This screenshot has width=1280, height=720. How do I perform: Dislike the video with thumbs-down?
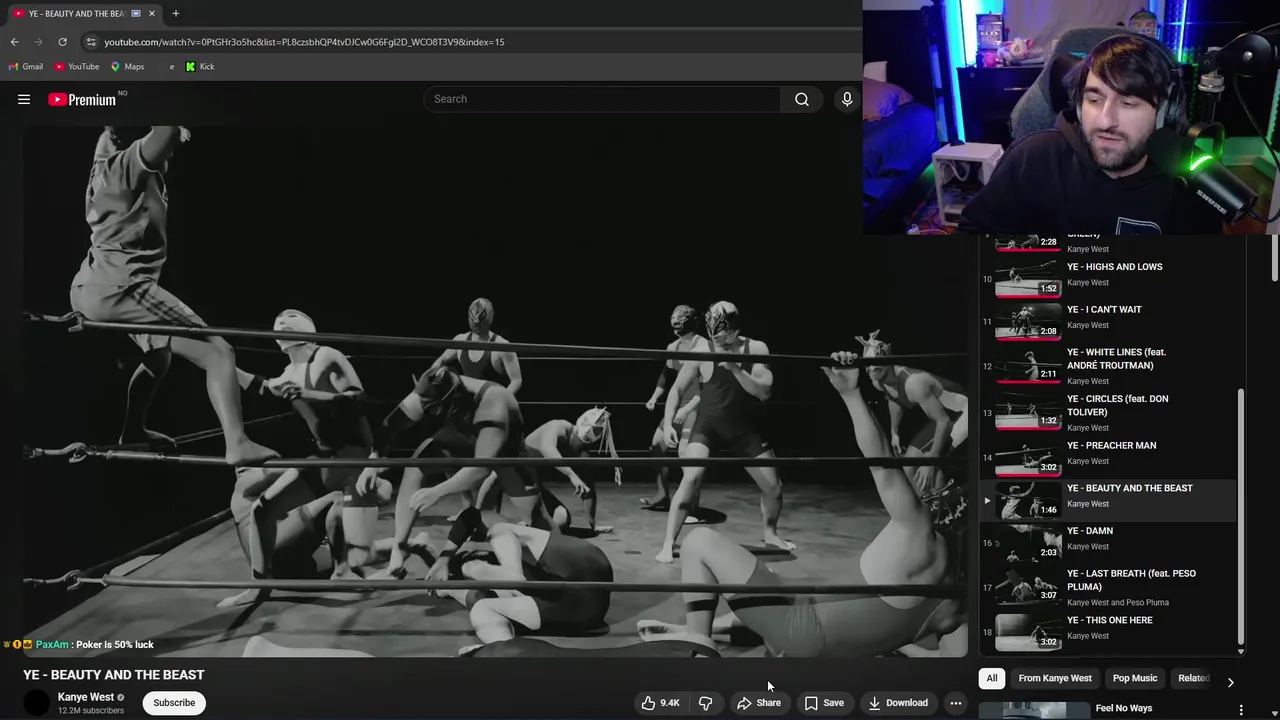pyautogui.click(x=706, y=703)
